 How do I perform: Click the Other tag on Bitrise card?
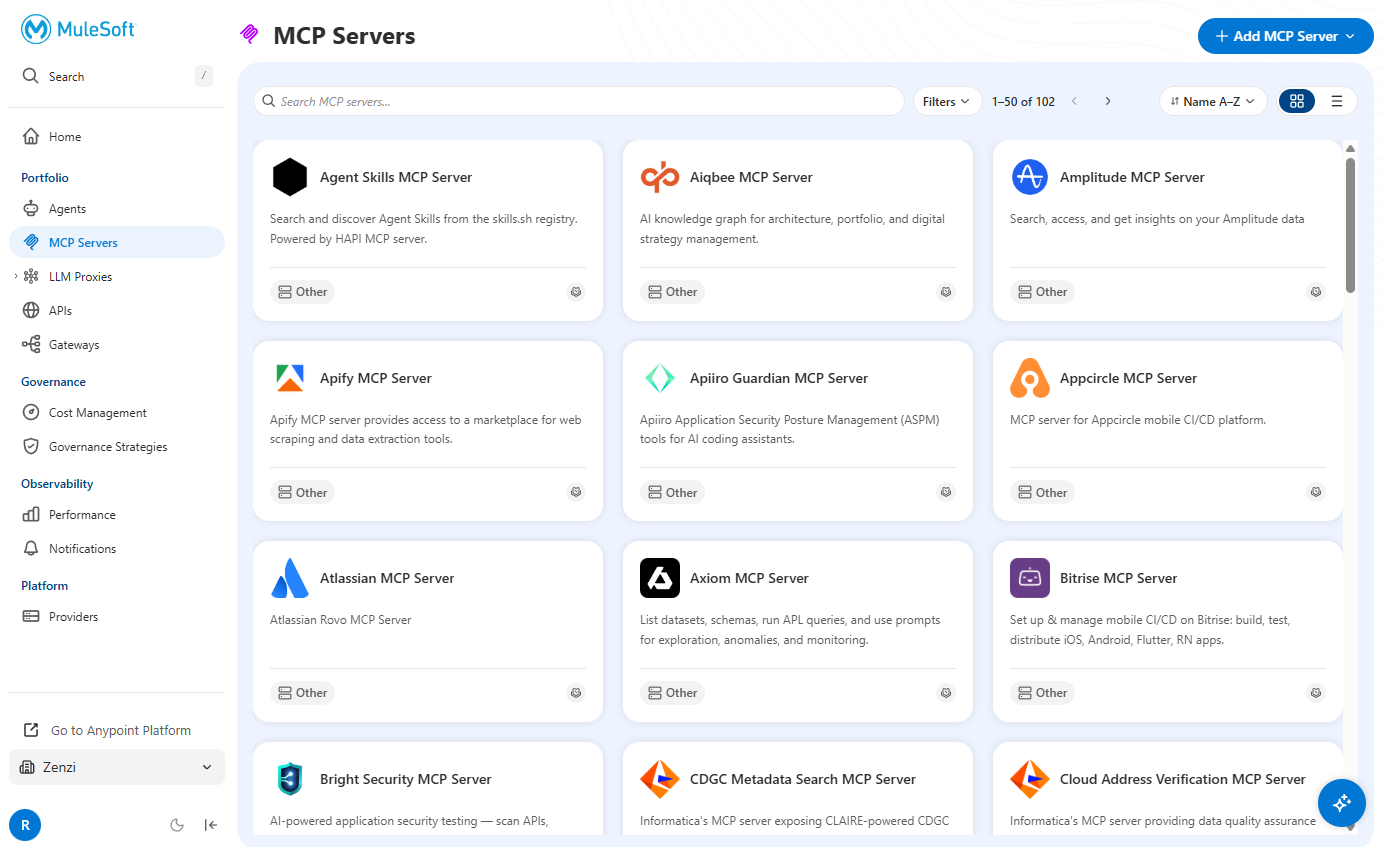[1042, 692]
